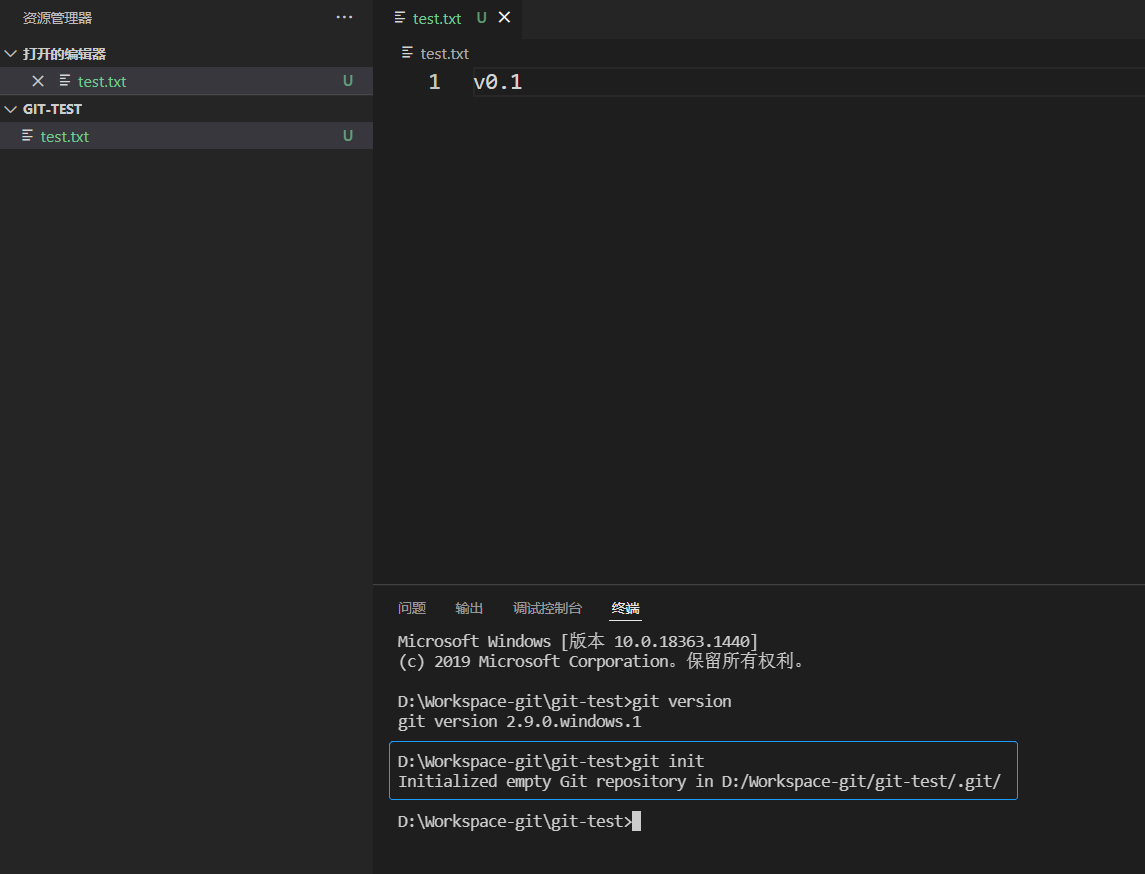Click the 资源管理器 panel title
This screenshot has height=874, width=1145.
57,18
